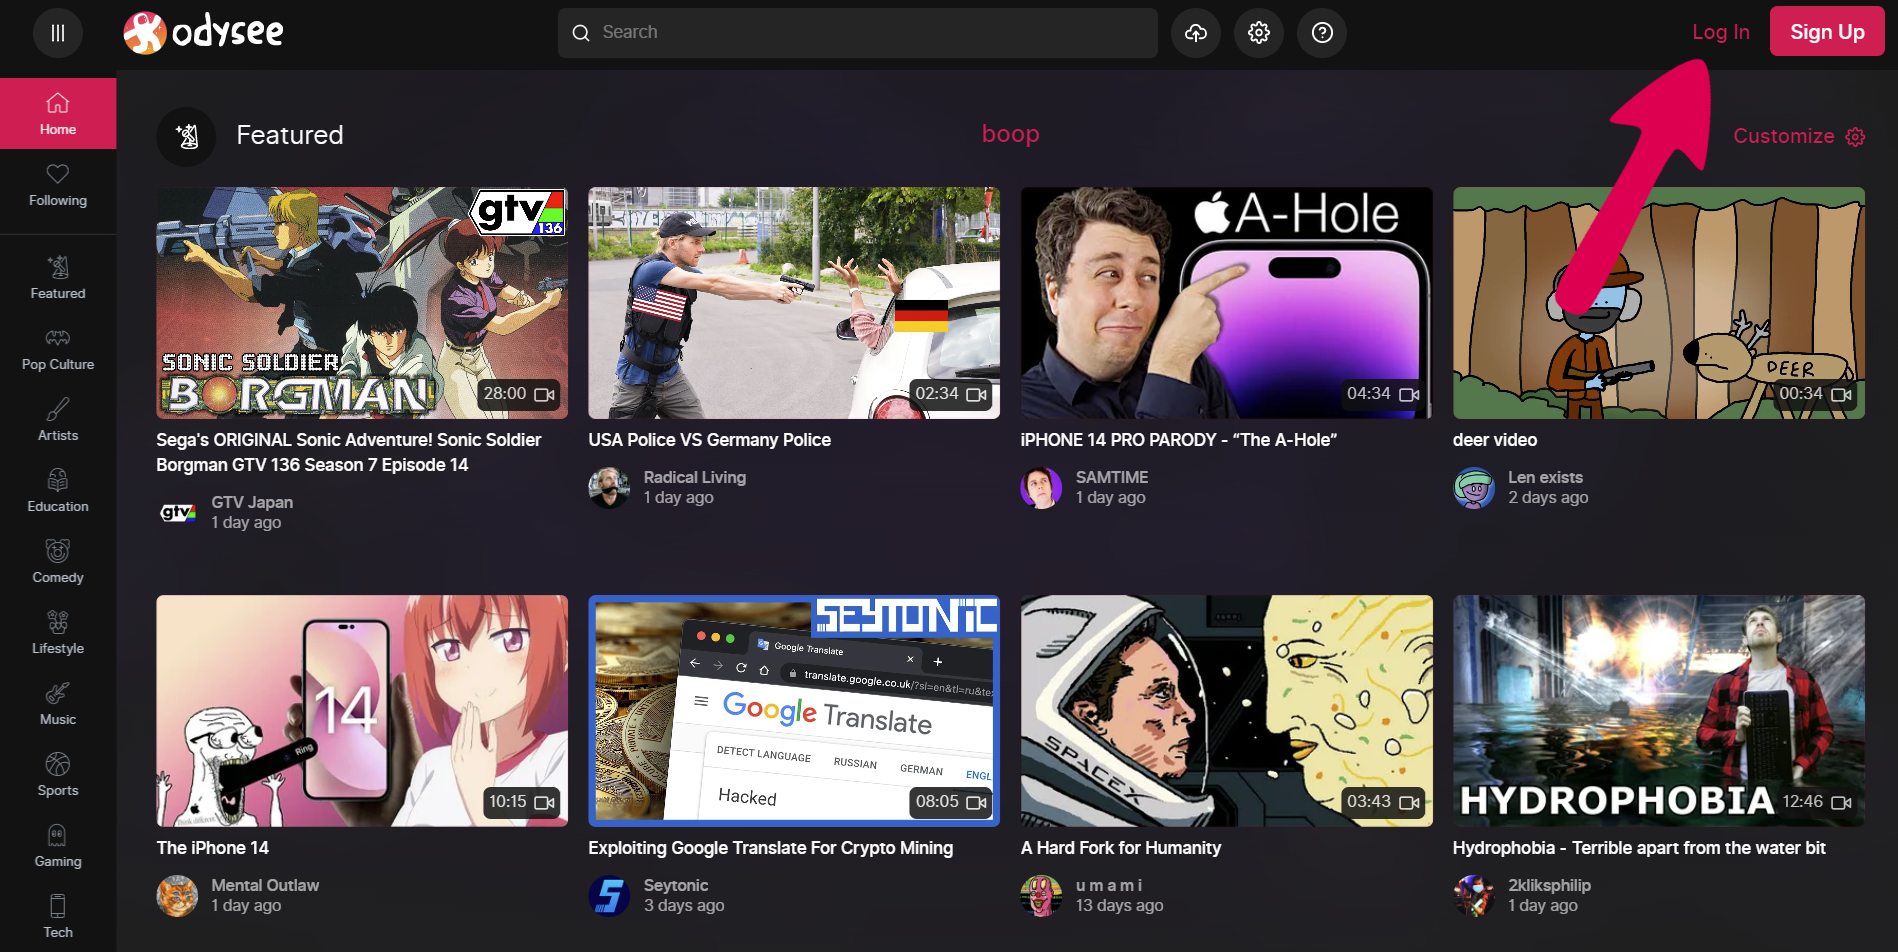Screen dimensions: 1898x952
Task: Open the A-Hole iPhone parody thumbnail
Action: point(1226,303)
